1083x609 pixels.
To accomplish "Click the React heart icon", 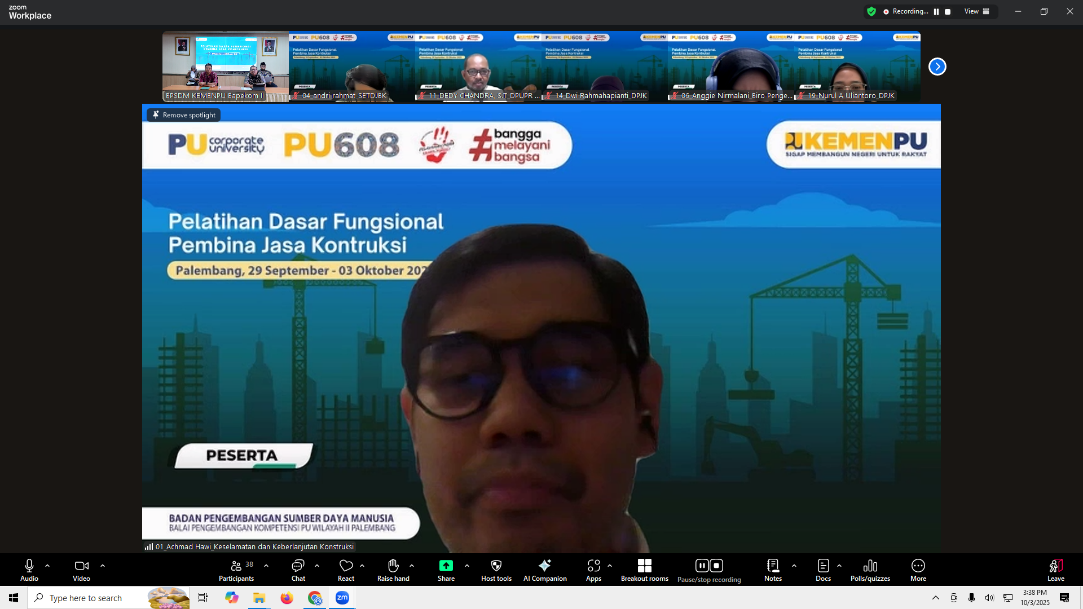I will click(x=345, y=567).
